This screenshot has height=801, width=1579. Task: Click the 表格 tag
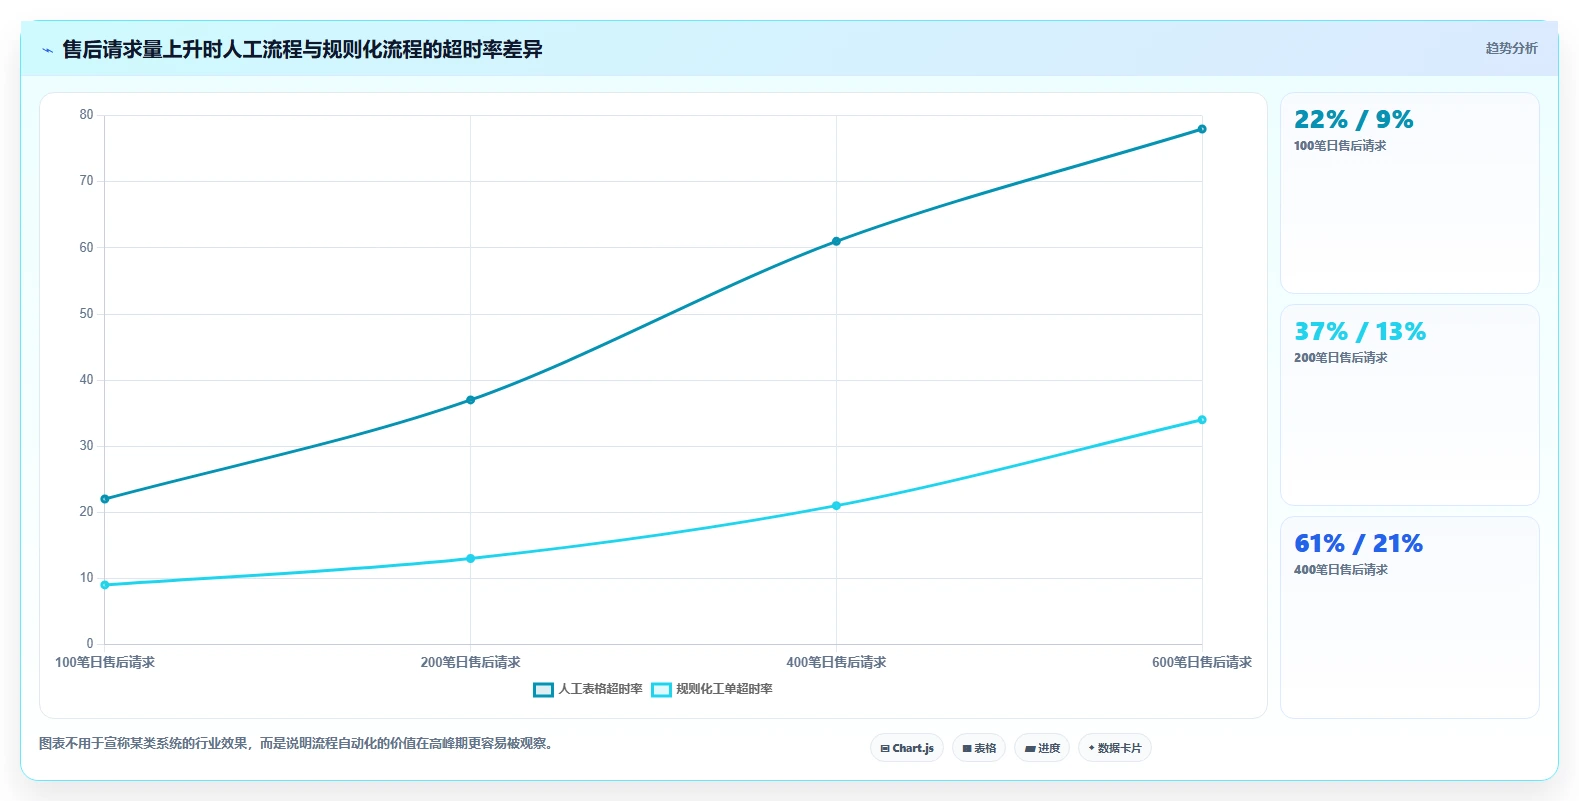(x=979, y=748)
